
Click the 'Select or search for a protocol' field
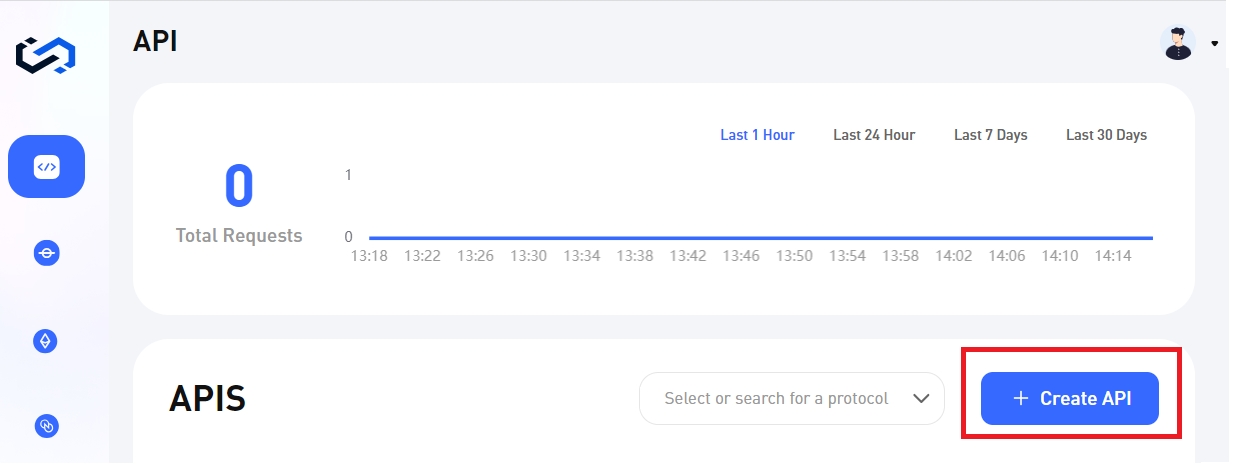click(x=776, y=398)
